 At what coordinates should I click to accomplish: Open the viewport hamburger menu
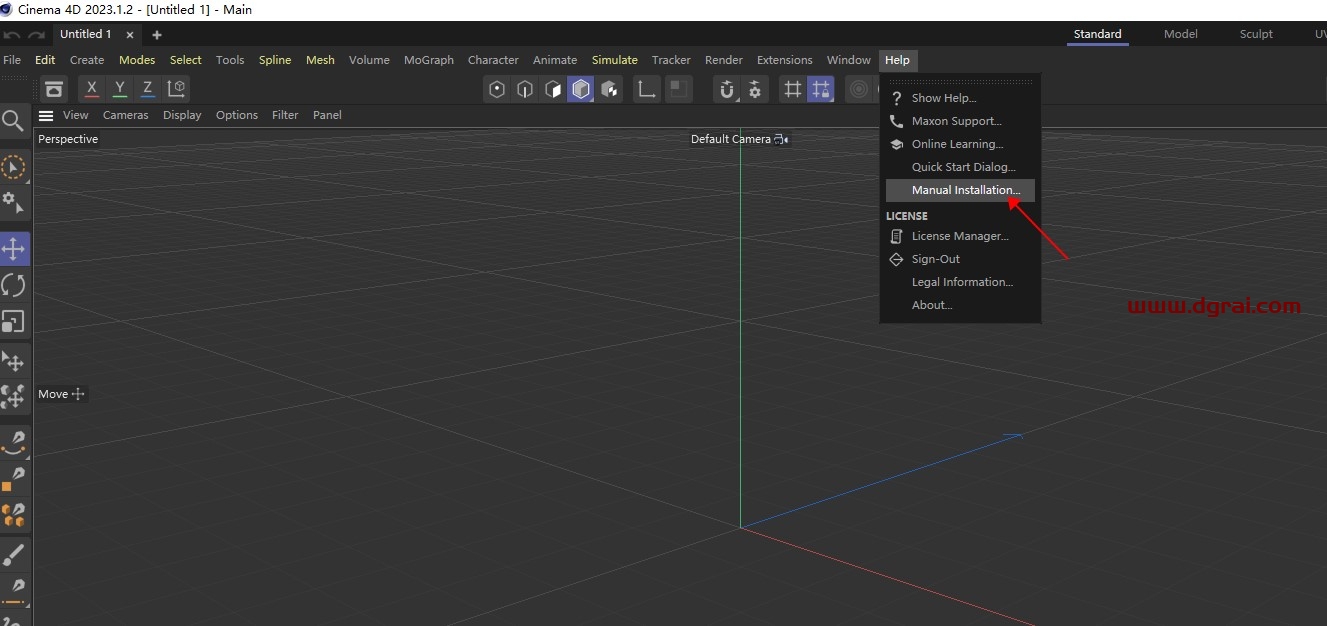click(46, 115)
